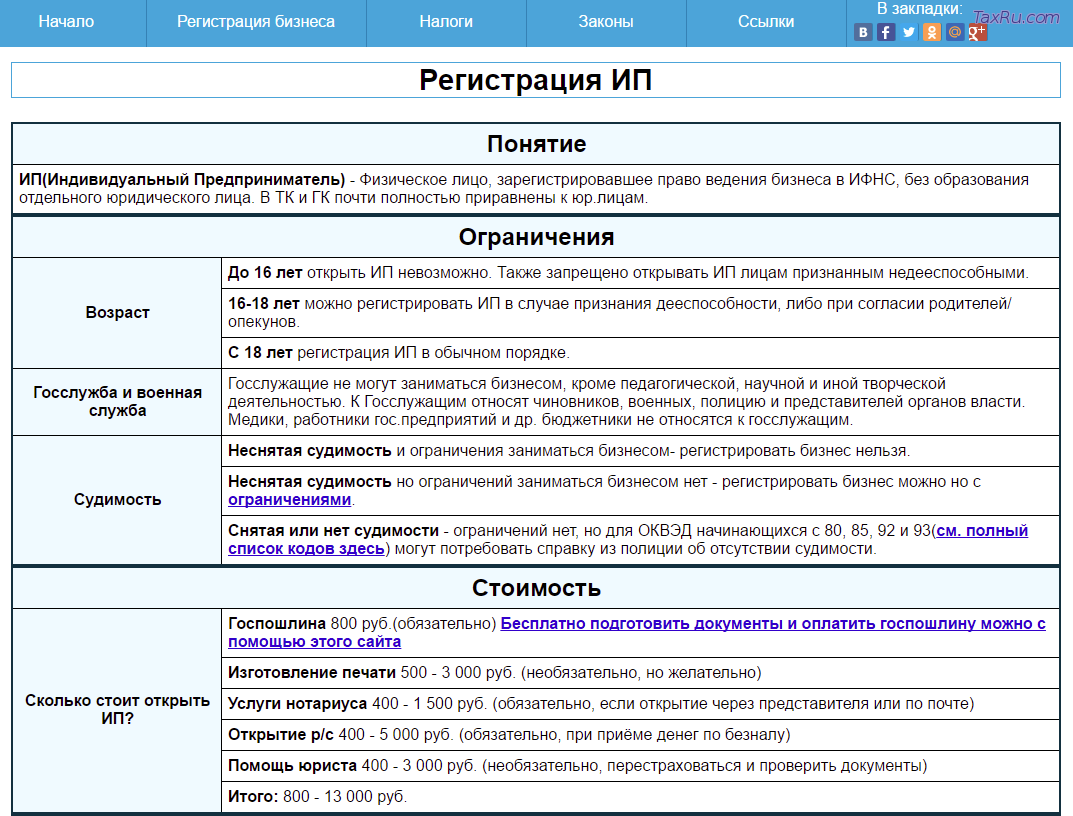Viewport: 1073px width, 816px height.
Task: Click the Регистрация ИП page heading
Action: pos(536,80)
